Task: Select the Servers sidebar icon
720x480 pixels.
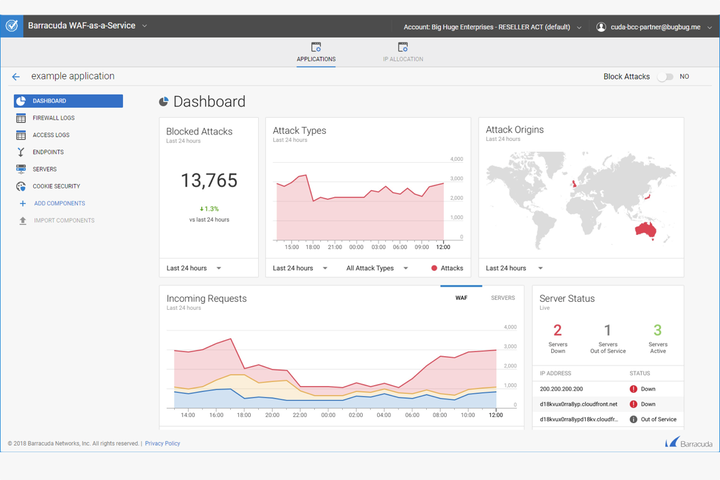Action: (22, 169)
